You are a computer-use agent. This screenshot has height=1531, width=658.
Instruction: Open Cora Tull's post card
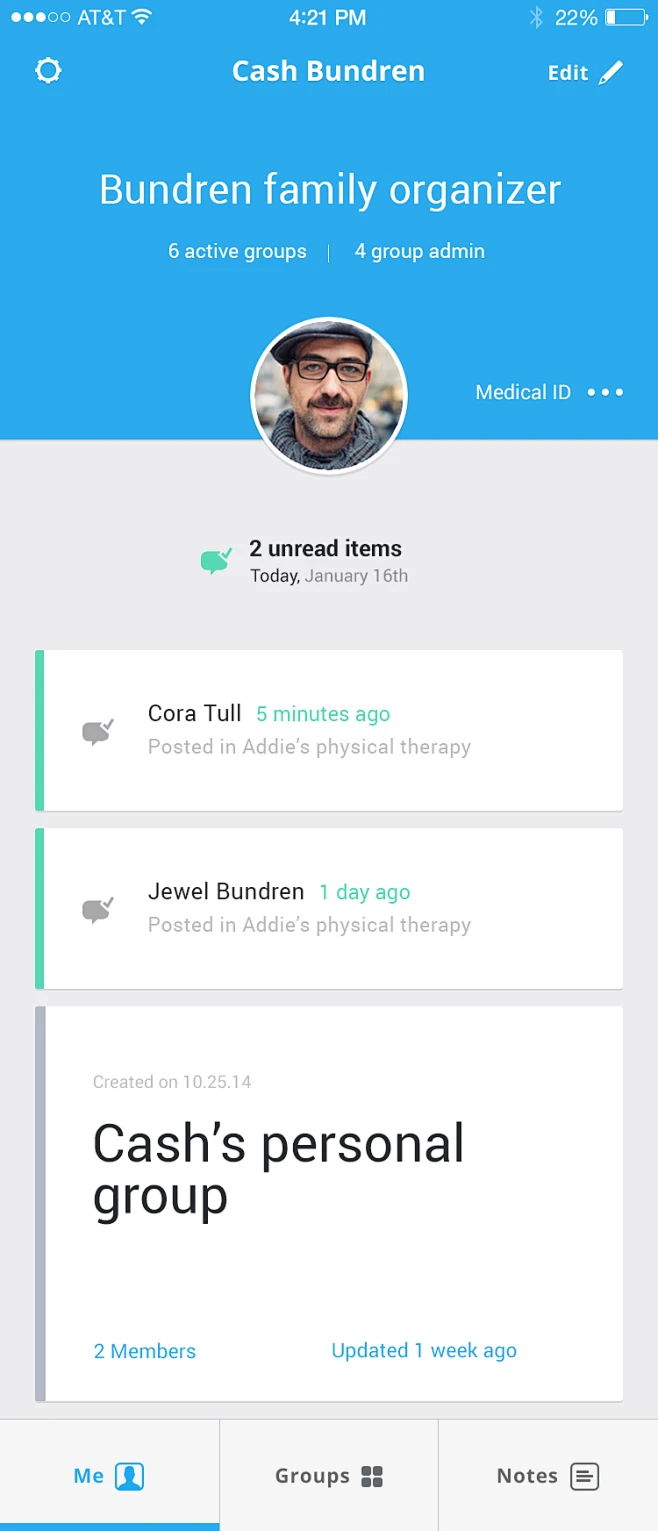point(330,730)
